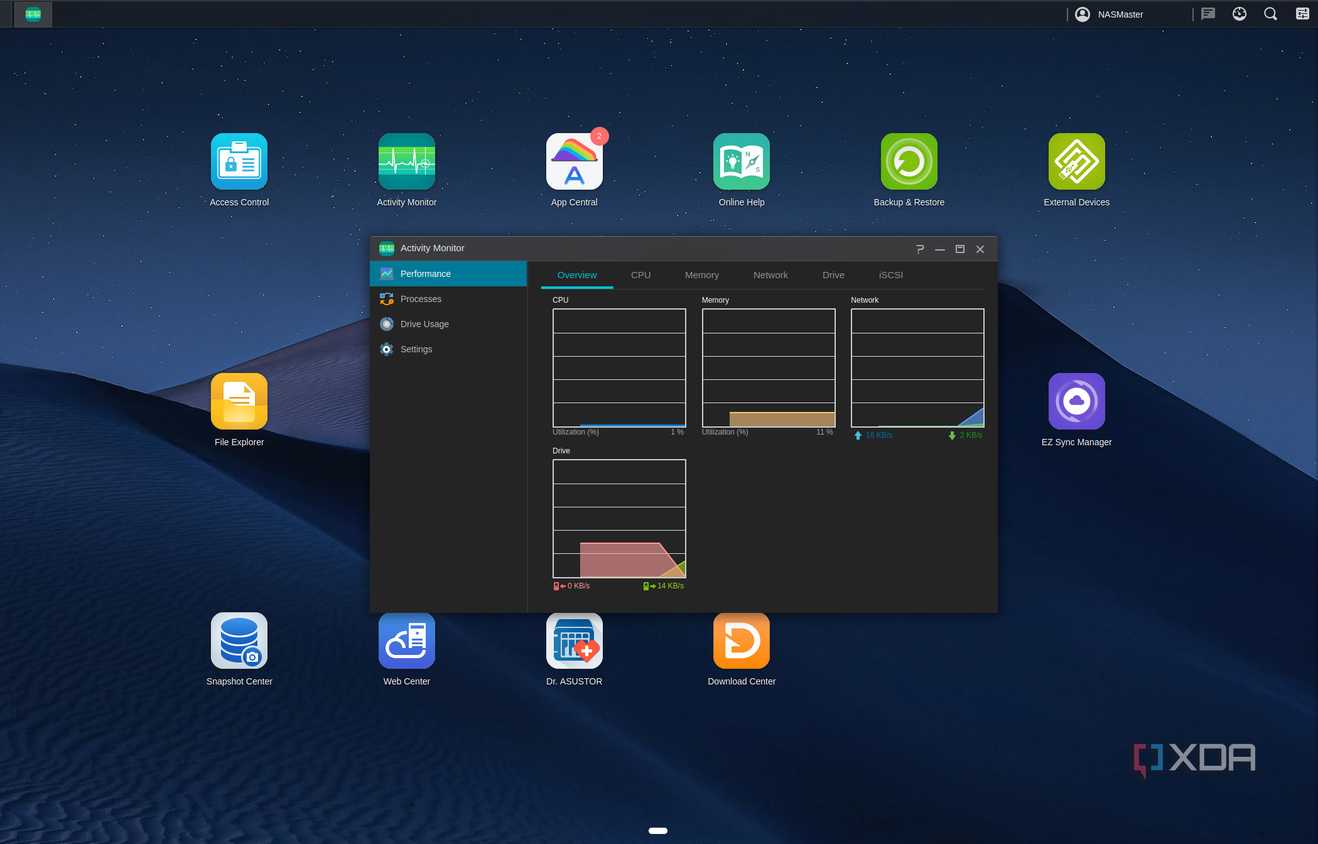Launch Backup & Restore app
Viewport: 1318px width, 844px height.
909,162
